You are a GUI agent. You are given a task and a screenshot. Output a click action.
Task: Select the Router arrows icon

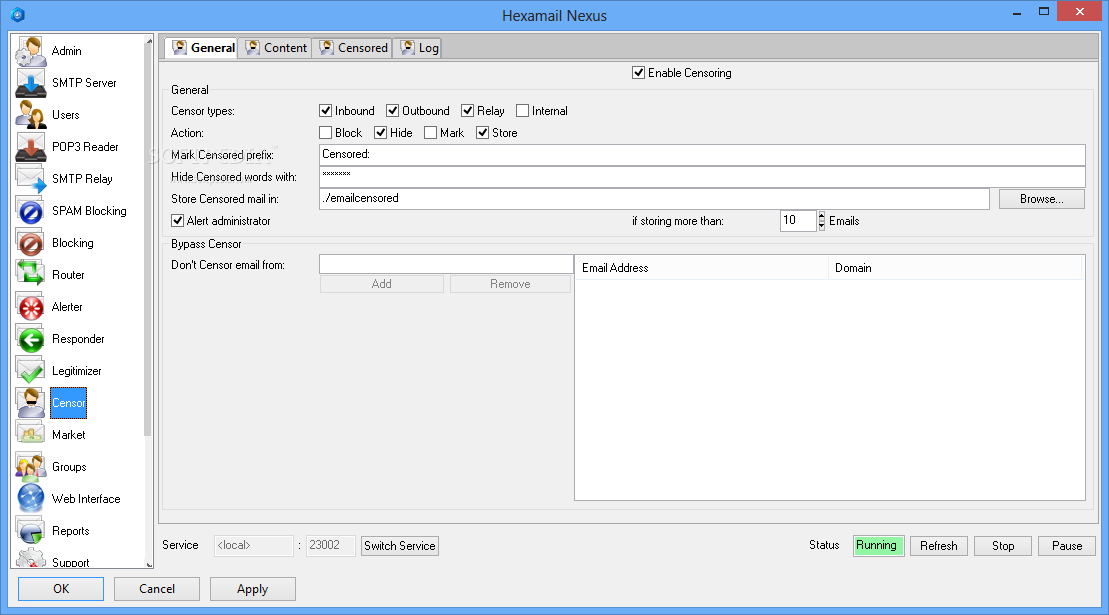[31, 275]
